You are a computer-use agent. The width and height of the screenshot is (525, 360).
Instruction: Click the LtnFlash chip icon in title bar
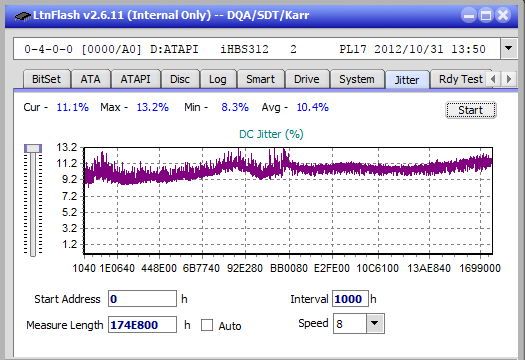[23, 15]
